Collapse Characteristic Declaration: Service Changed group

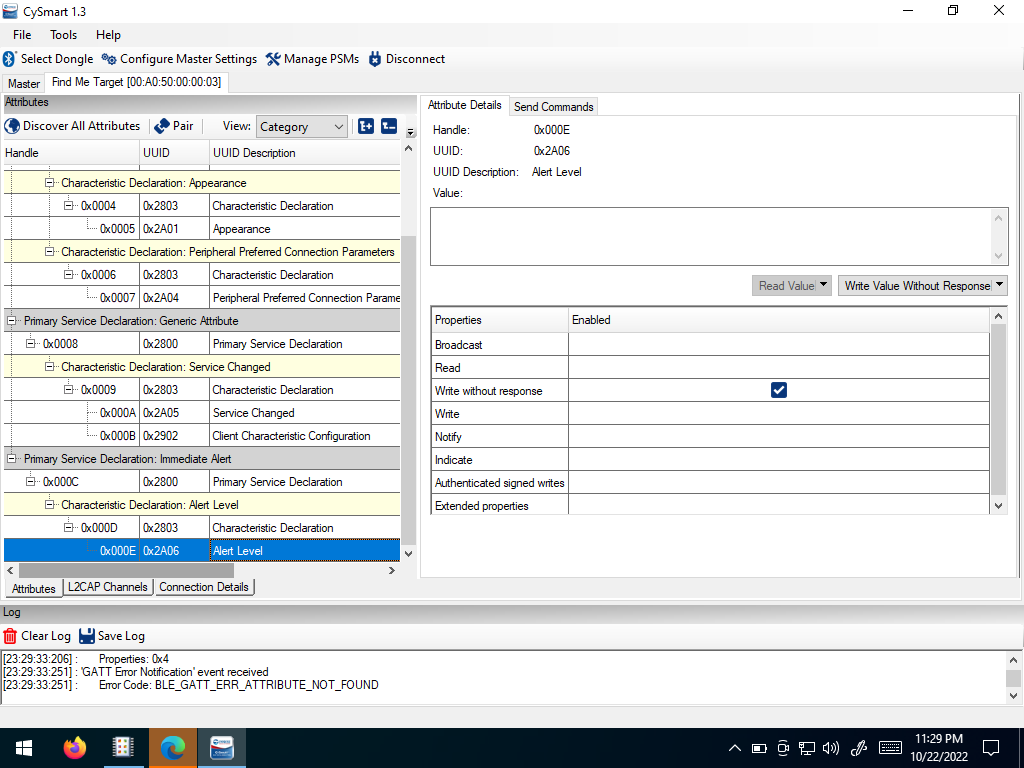click(49, 366)
